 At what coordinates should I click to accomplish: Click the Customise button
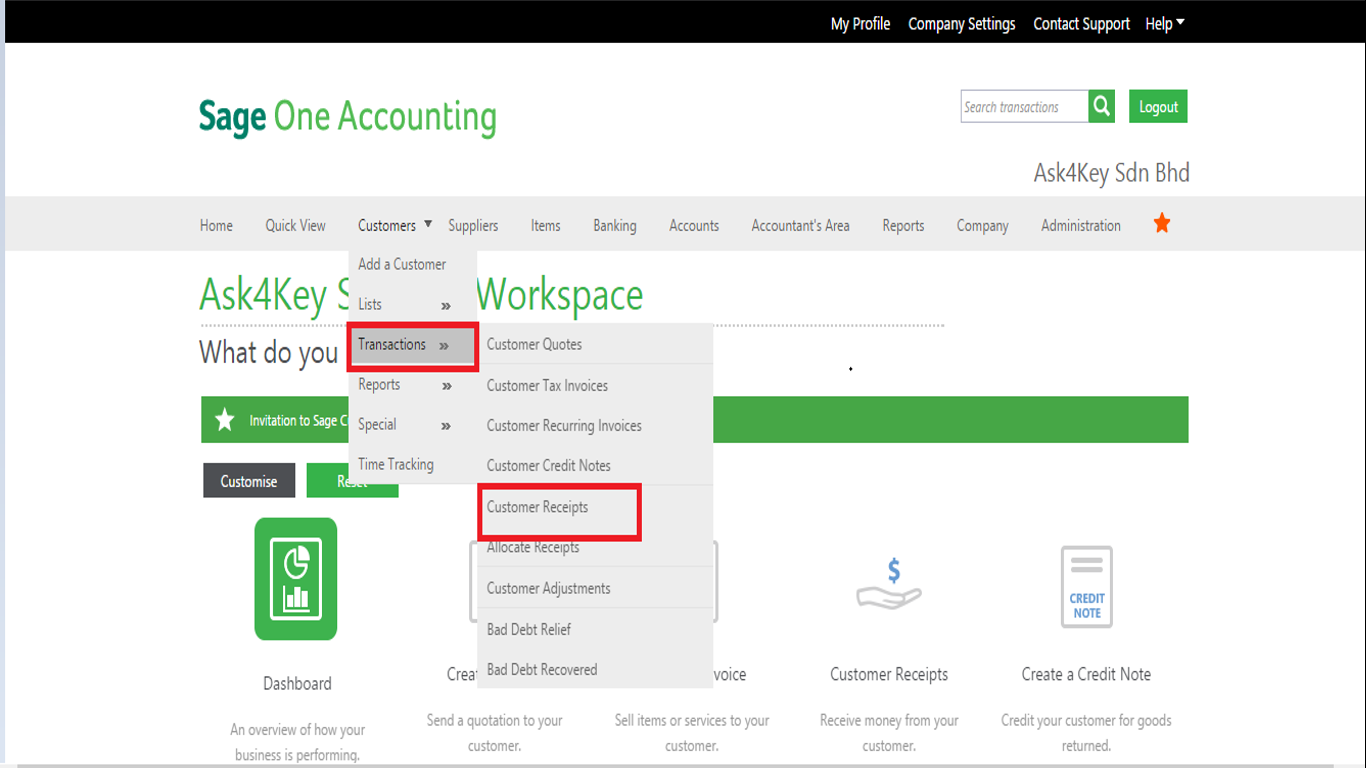point(249,481)
